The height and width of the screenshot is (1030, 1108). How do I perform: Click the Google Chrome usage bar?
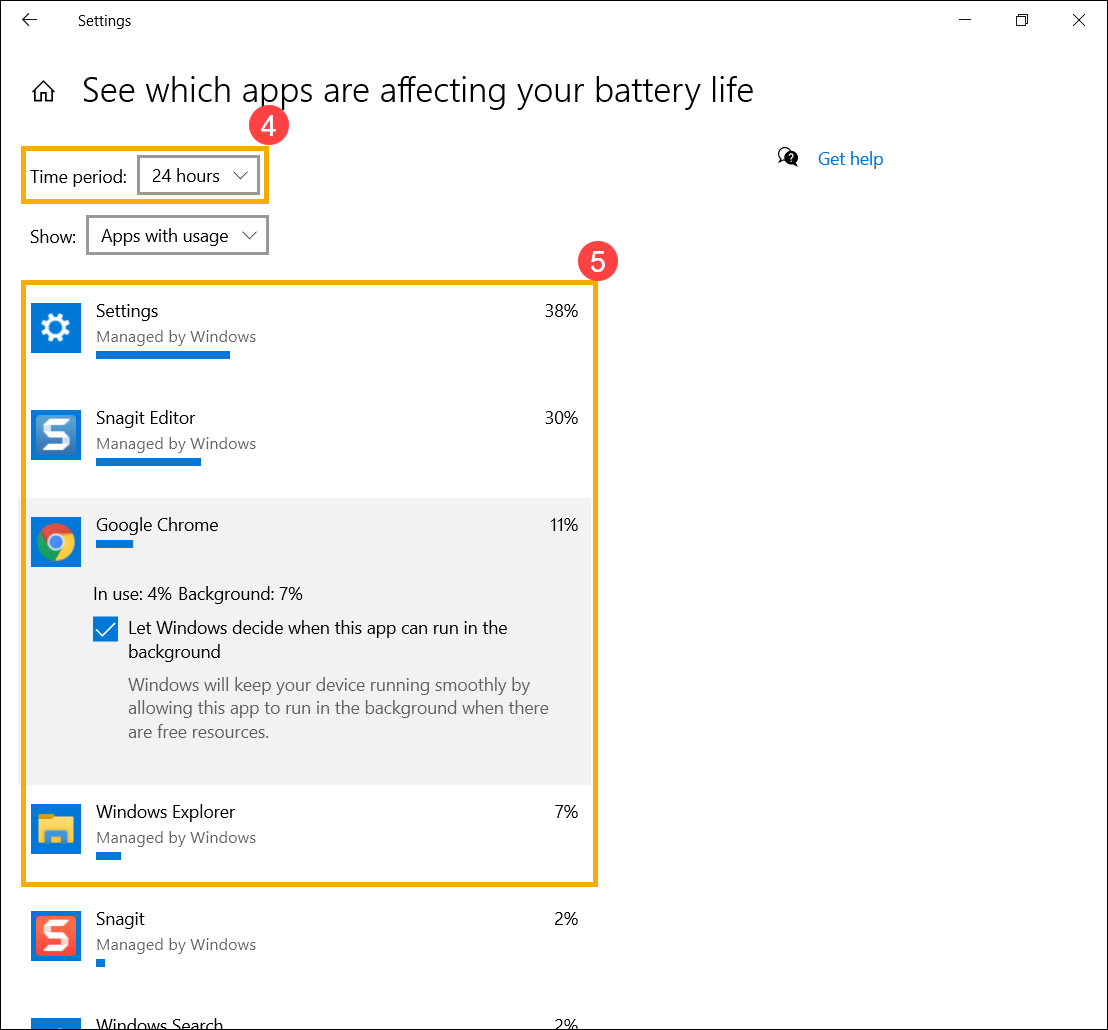click(114, 544)
